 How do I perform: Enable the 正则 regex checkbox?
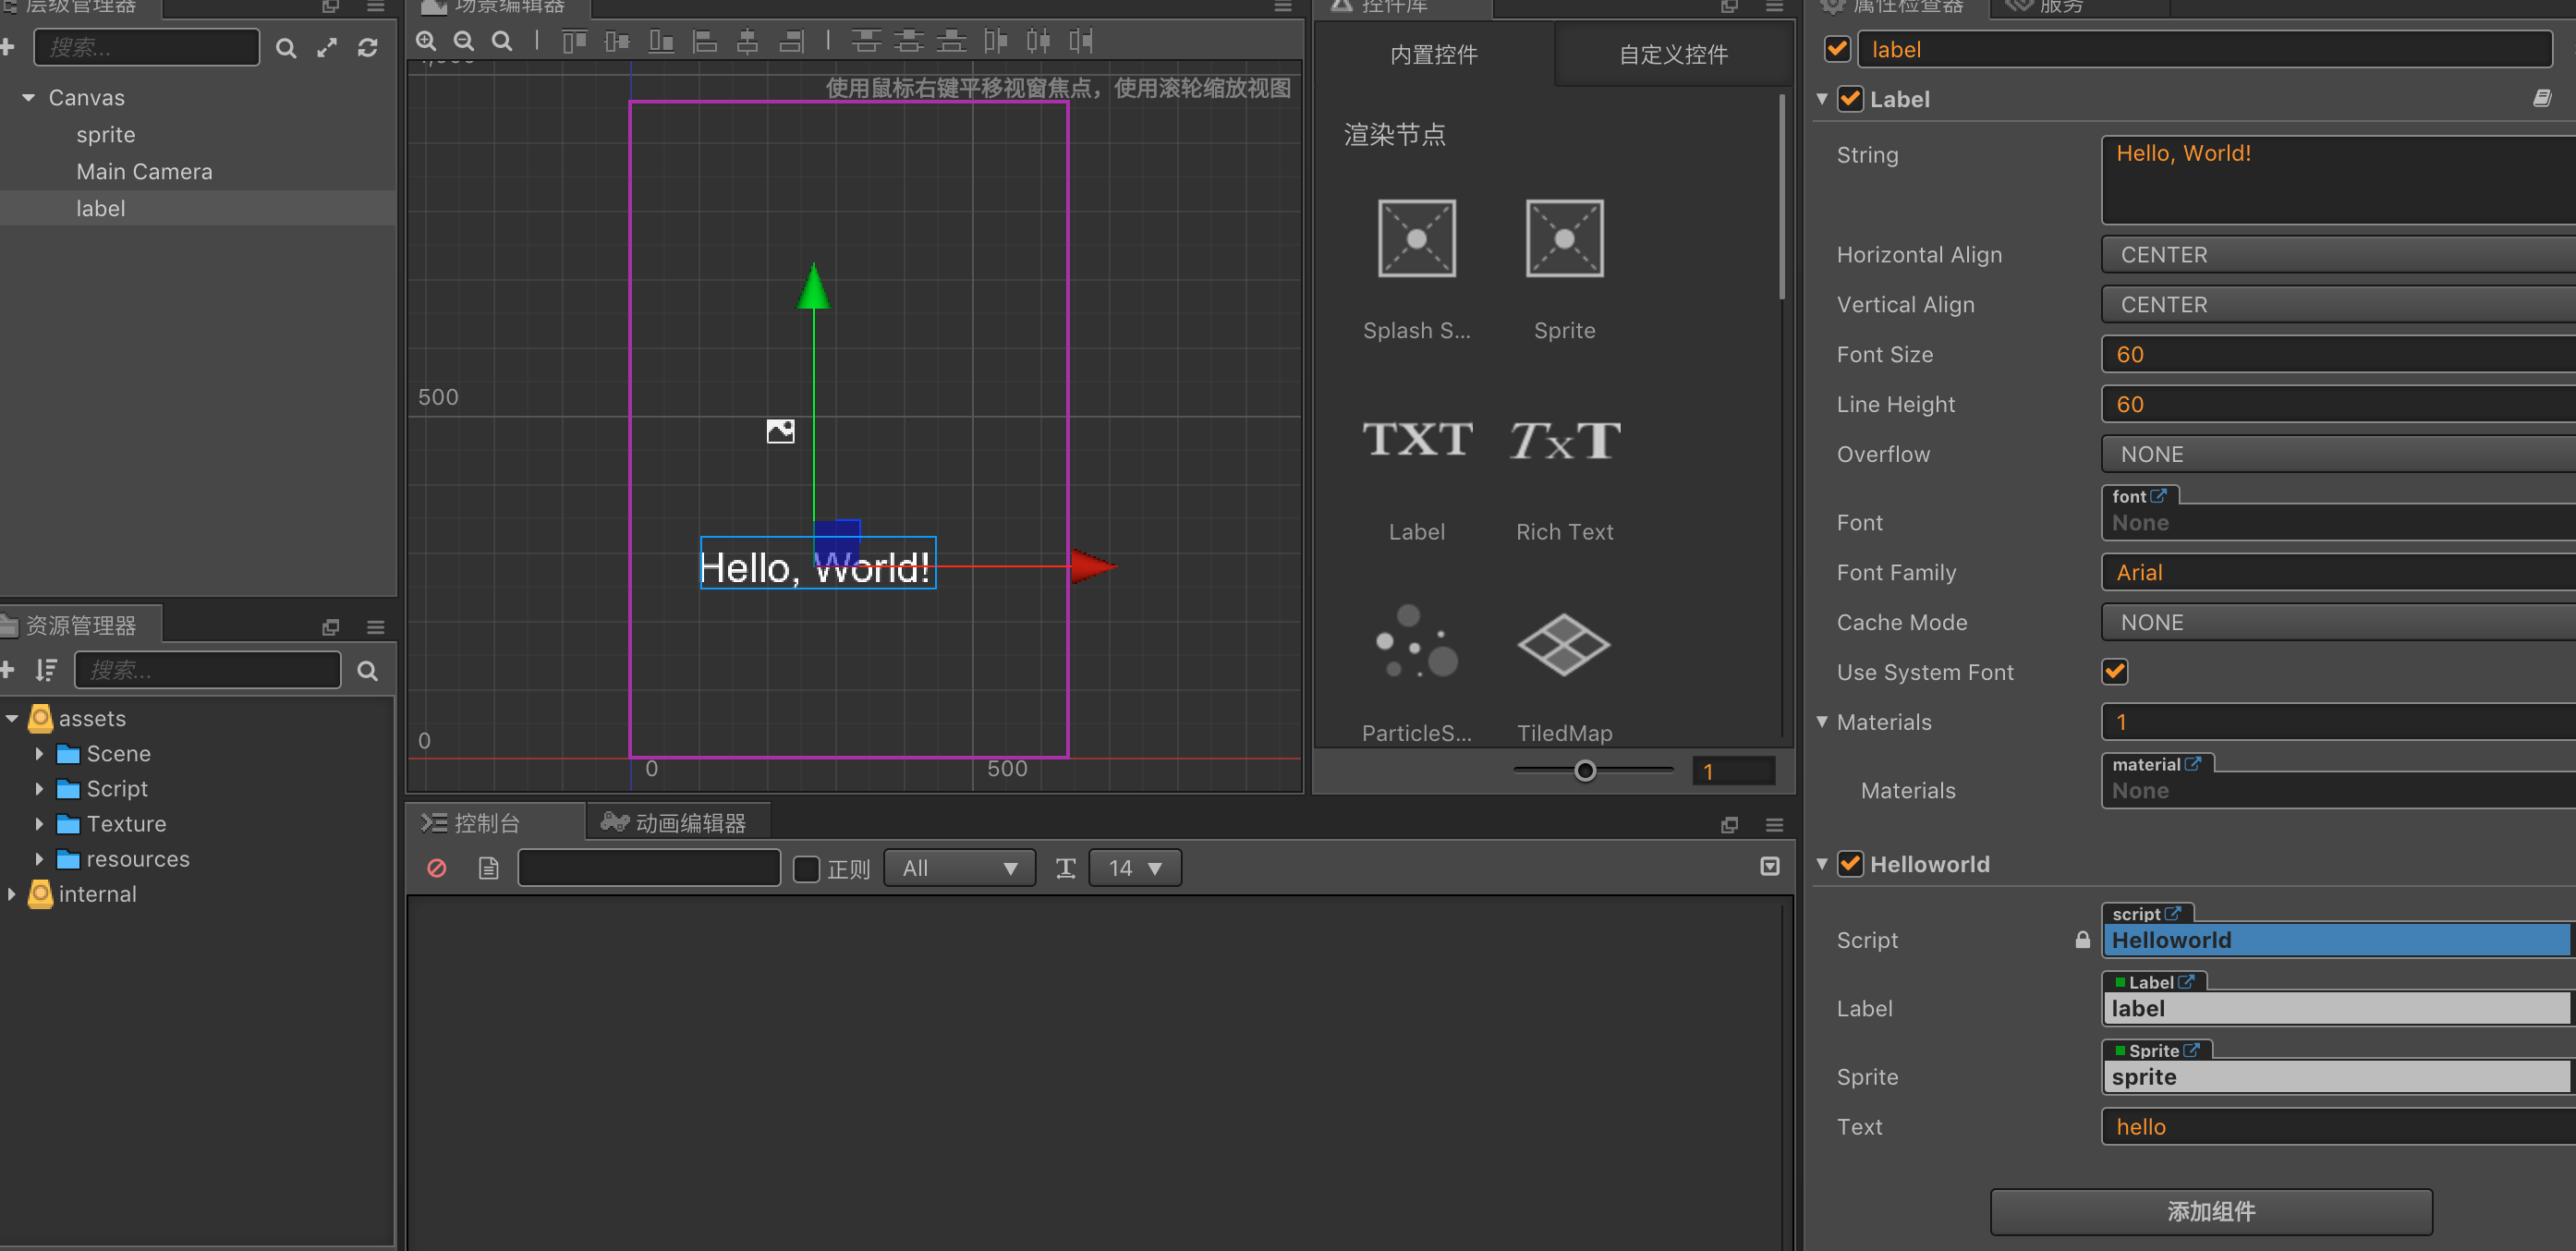coord(806,868)
